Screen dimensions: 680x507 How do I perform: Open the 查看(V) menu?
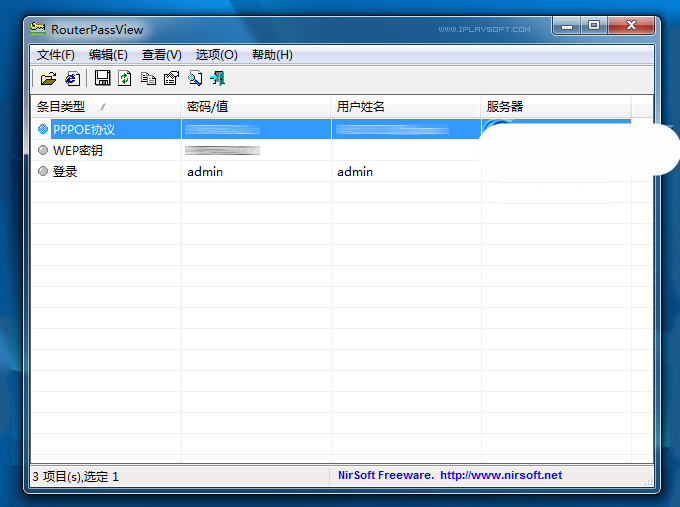point(161,55)
